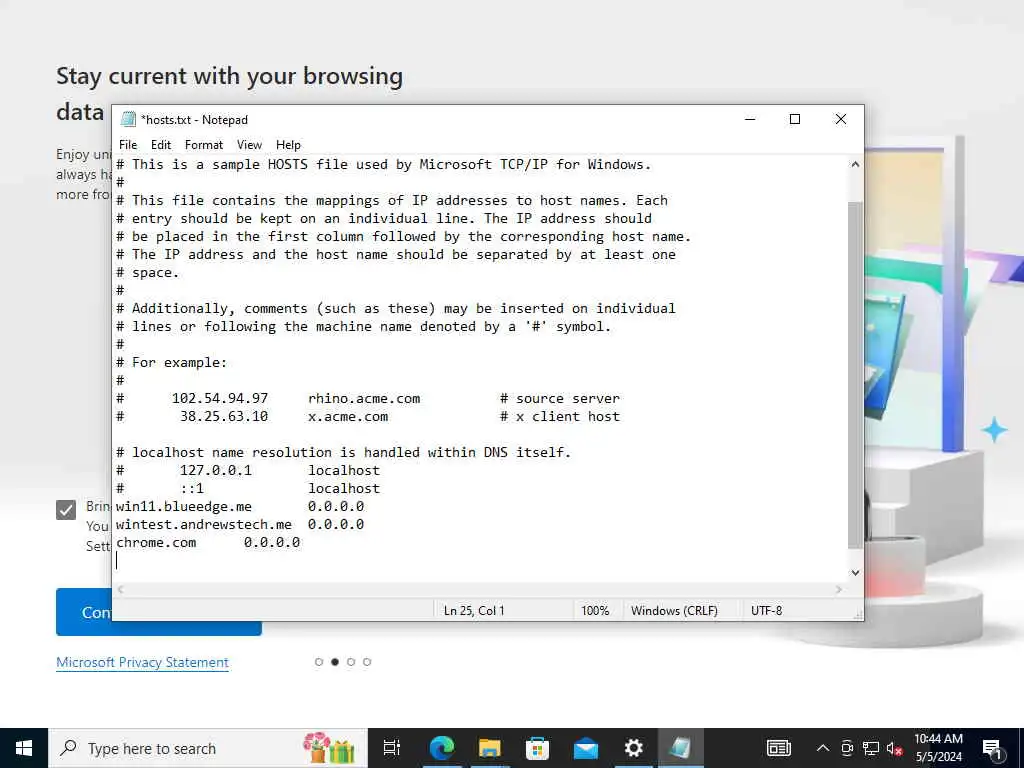Open the Windows Start menu
The width and height of the screenshot is (1024, 768).
(x=24, y=748)
